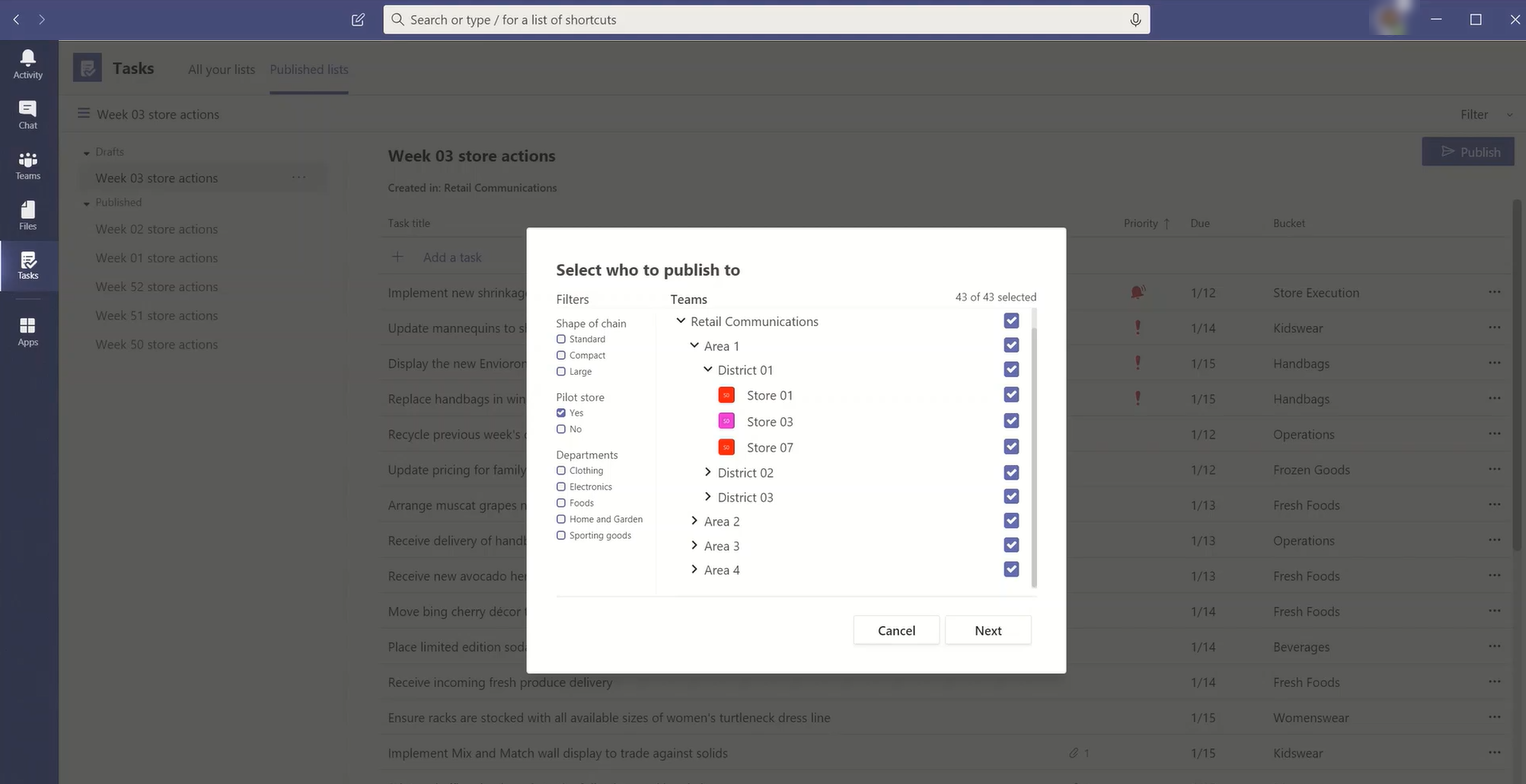Check the Sporting goods department filter
Screen dimensions: 1526x784
561,535
